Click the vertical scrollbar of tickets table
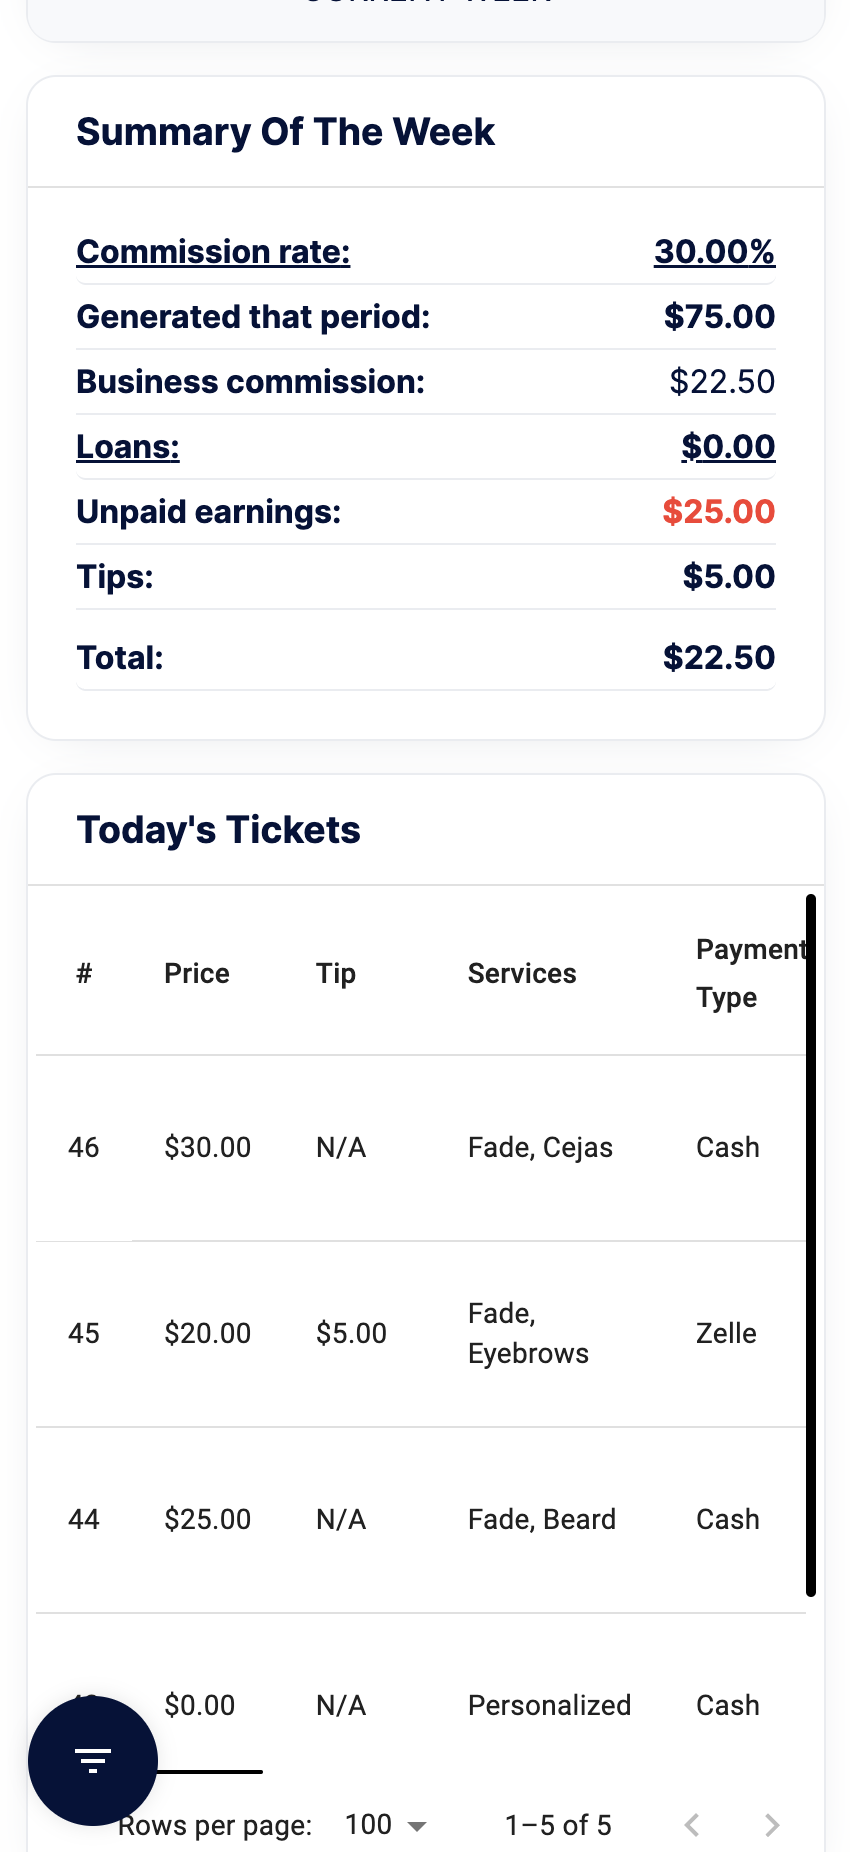The width and height of the screenshot is (850, 1852). pyautogui.click(x=811, y=1245)
